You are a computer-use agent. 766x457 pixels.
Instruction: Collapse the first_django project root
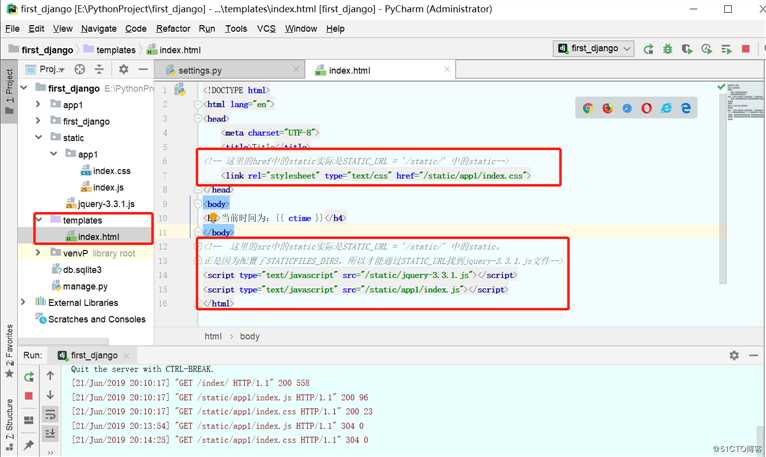point(24,88)
